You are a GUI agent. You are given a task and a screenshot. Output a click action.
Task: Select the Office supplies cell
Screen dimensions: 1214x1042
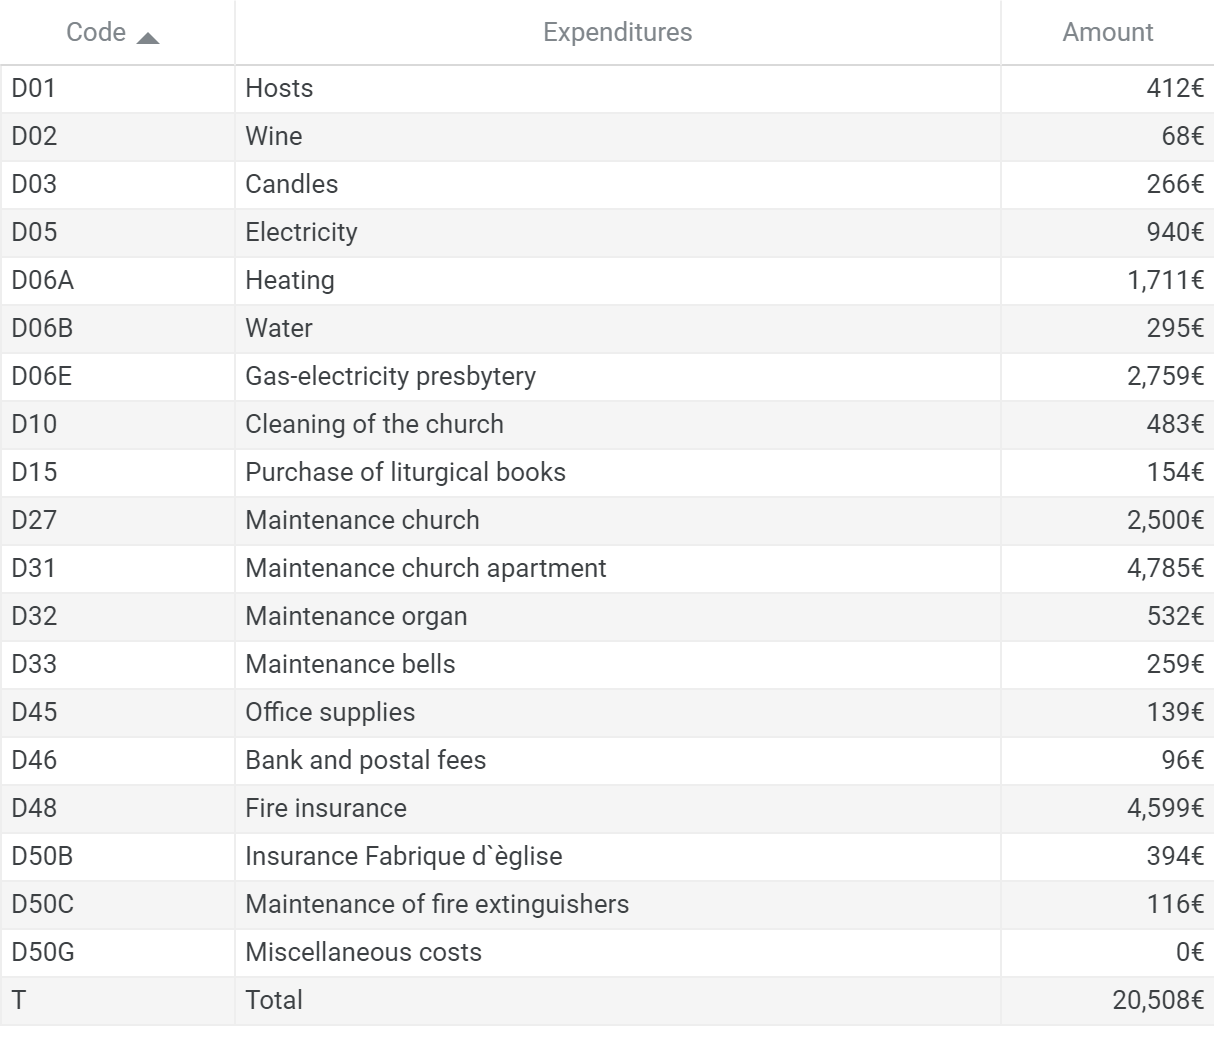[617, 712]
